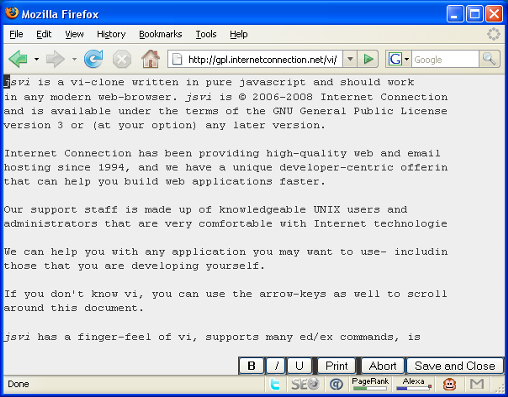Click the line "around this document."

pos(74,308)
